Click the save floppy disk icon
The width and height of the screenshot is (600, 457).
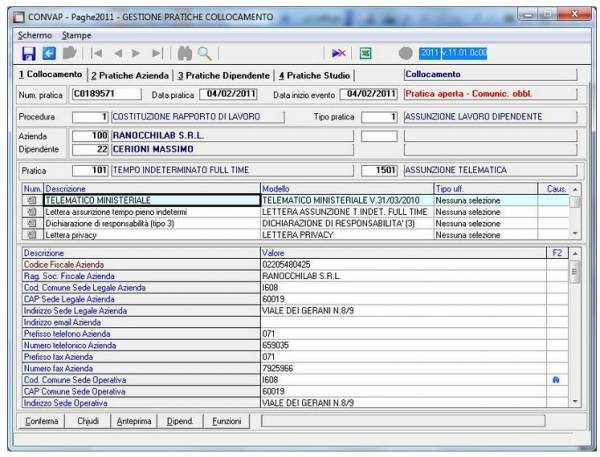point(29,53)
